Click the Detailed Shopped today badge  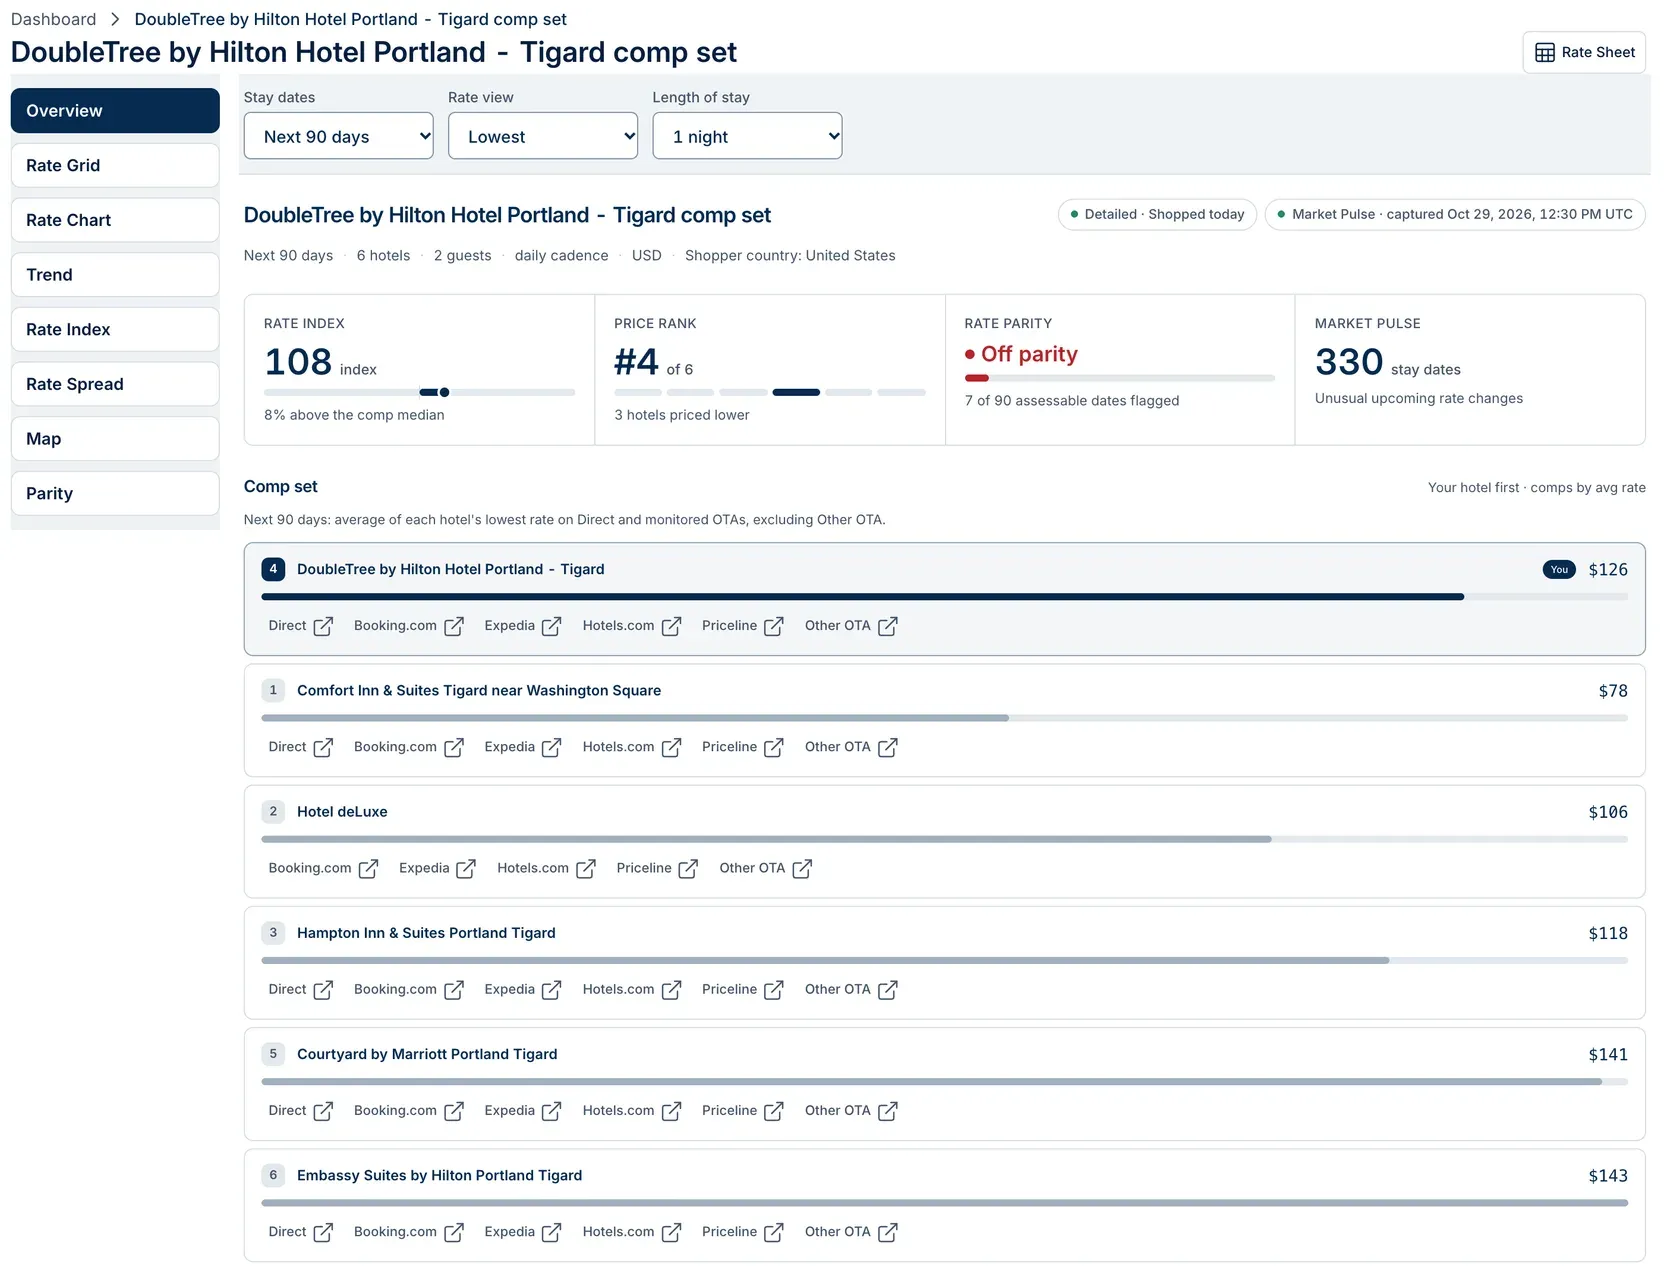coord(1157,214)
